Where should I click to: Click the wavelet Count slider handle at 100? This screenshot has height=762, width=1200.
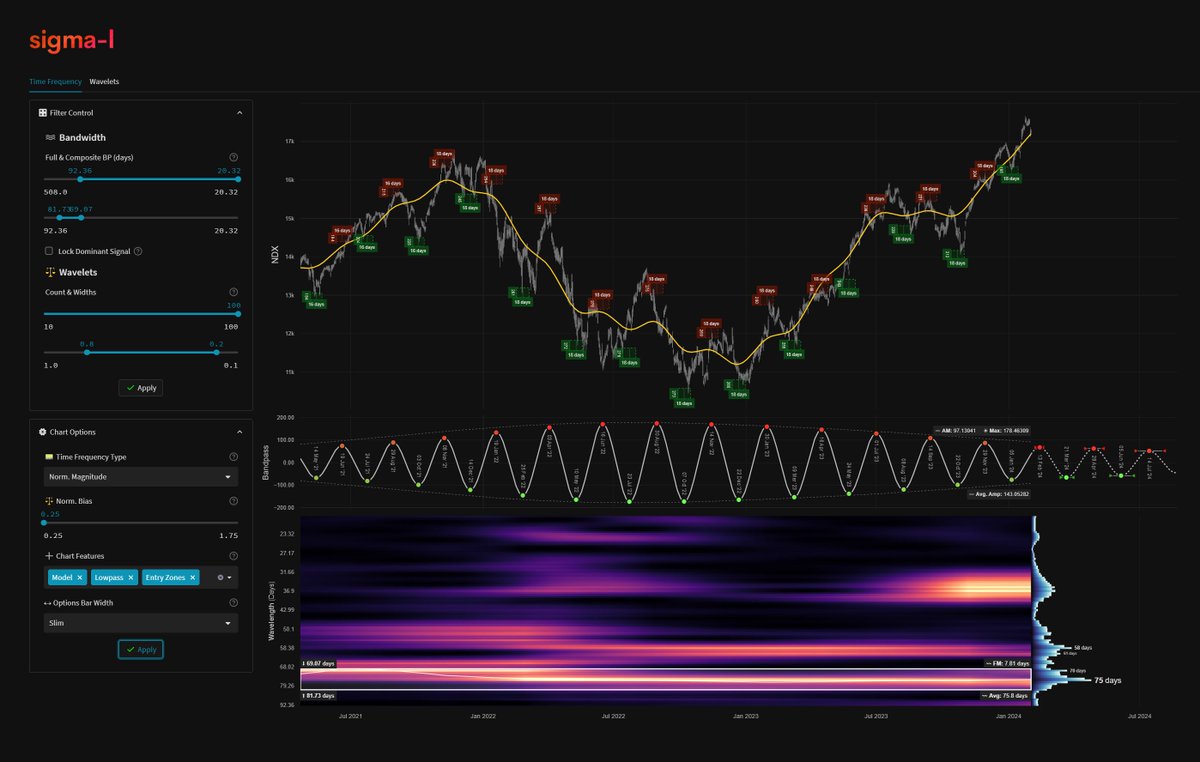point(237,313)
